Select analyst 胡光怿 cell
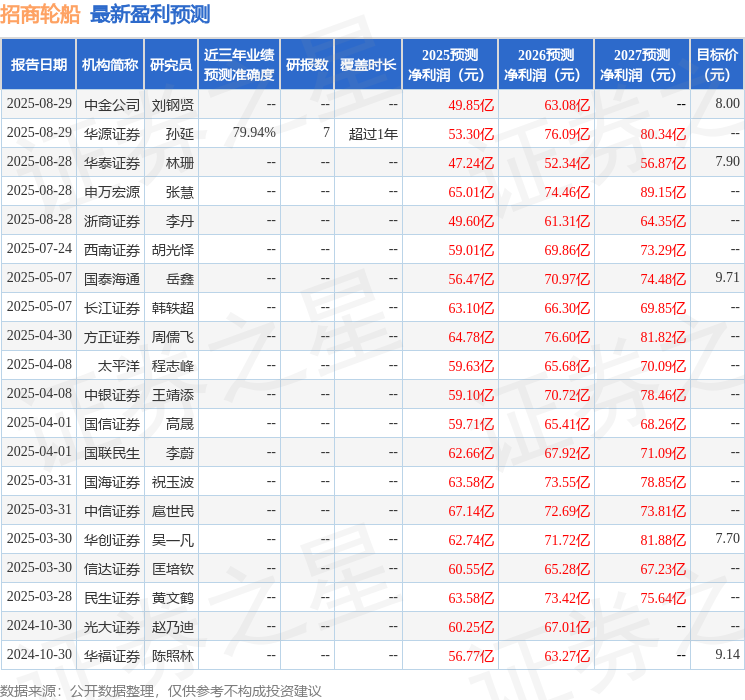 point(172,249)
